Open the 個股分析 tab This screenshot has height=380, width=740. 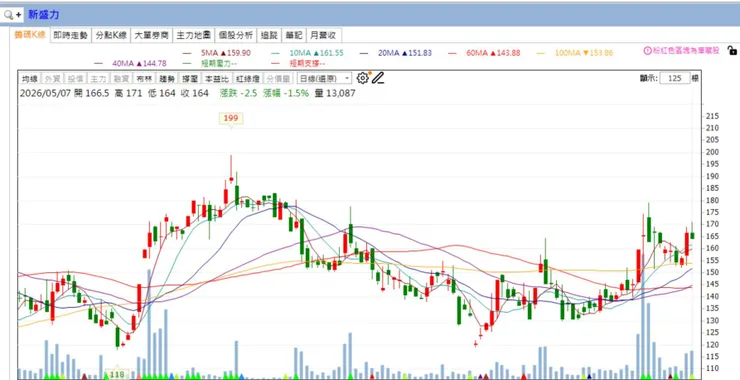click(235, 35)
